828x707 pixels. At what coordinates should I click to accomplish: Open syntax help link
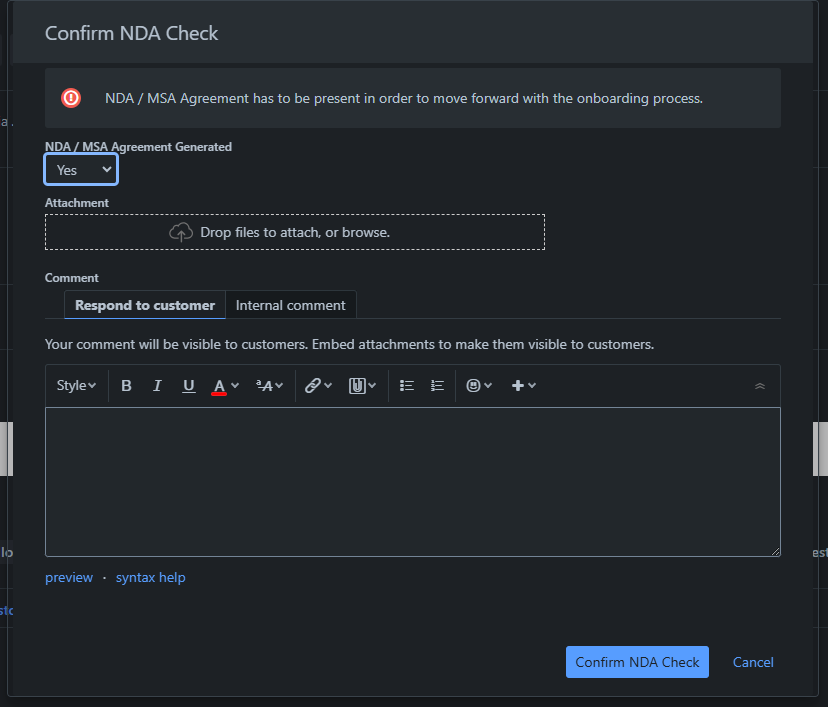150,578
